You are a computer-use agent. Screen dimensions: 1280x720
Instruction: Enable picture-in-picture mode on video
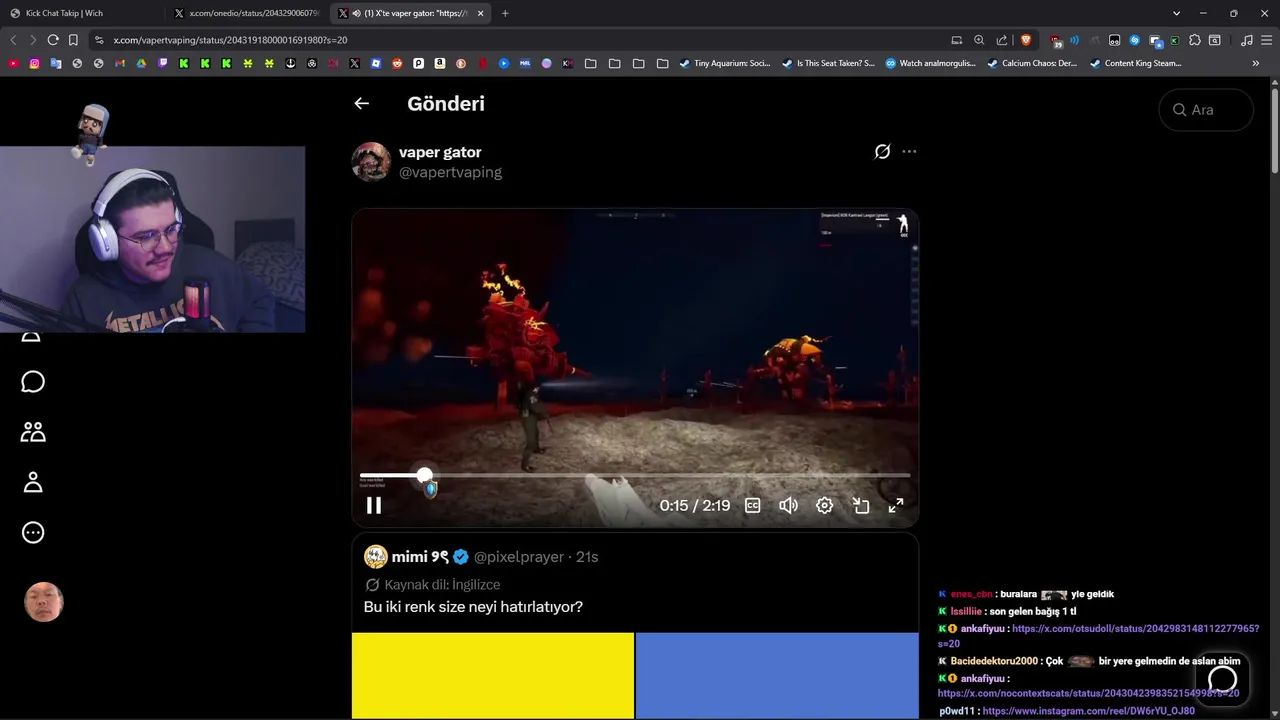[860, 506]
